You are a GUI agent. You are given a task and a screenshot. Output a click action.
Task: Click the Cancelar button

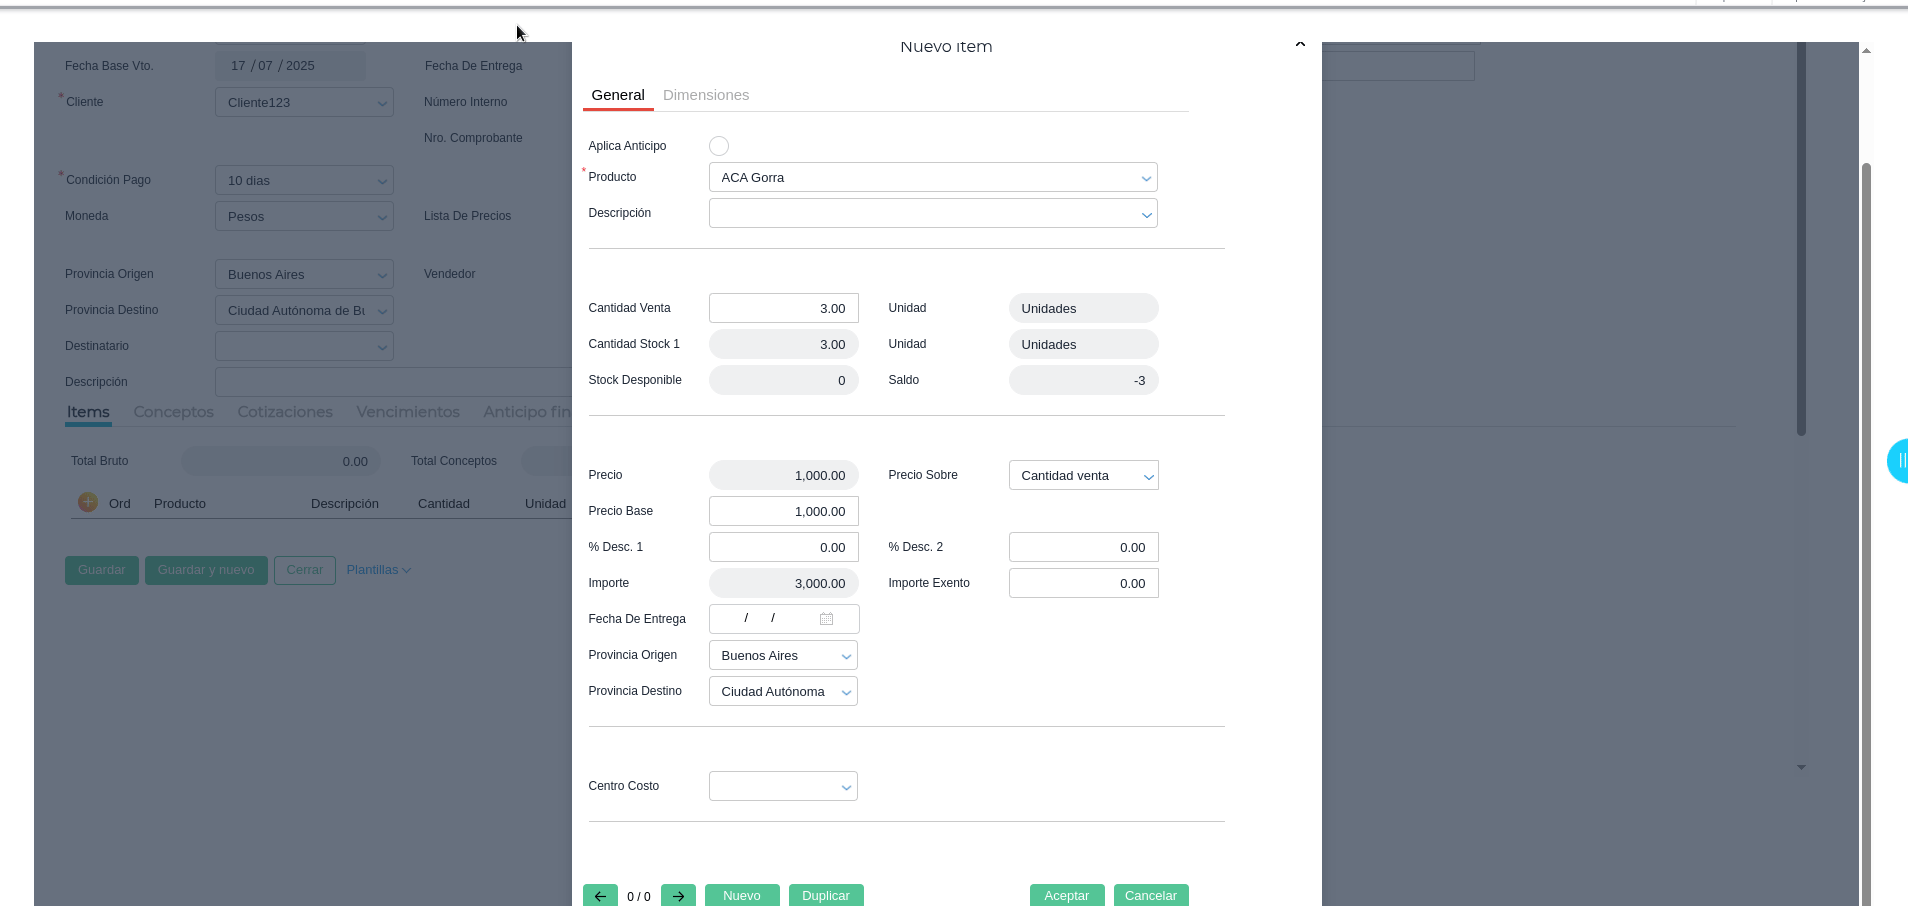point(1150,895)
